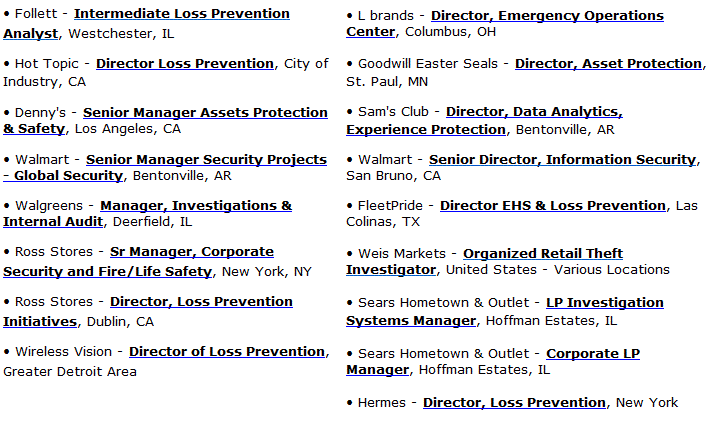Open Goodwill Easter Seals Director, Asset Protection link
The height and width of the screenshot is (421, 709).
[609, 64]
